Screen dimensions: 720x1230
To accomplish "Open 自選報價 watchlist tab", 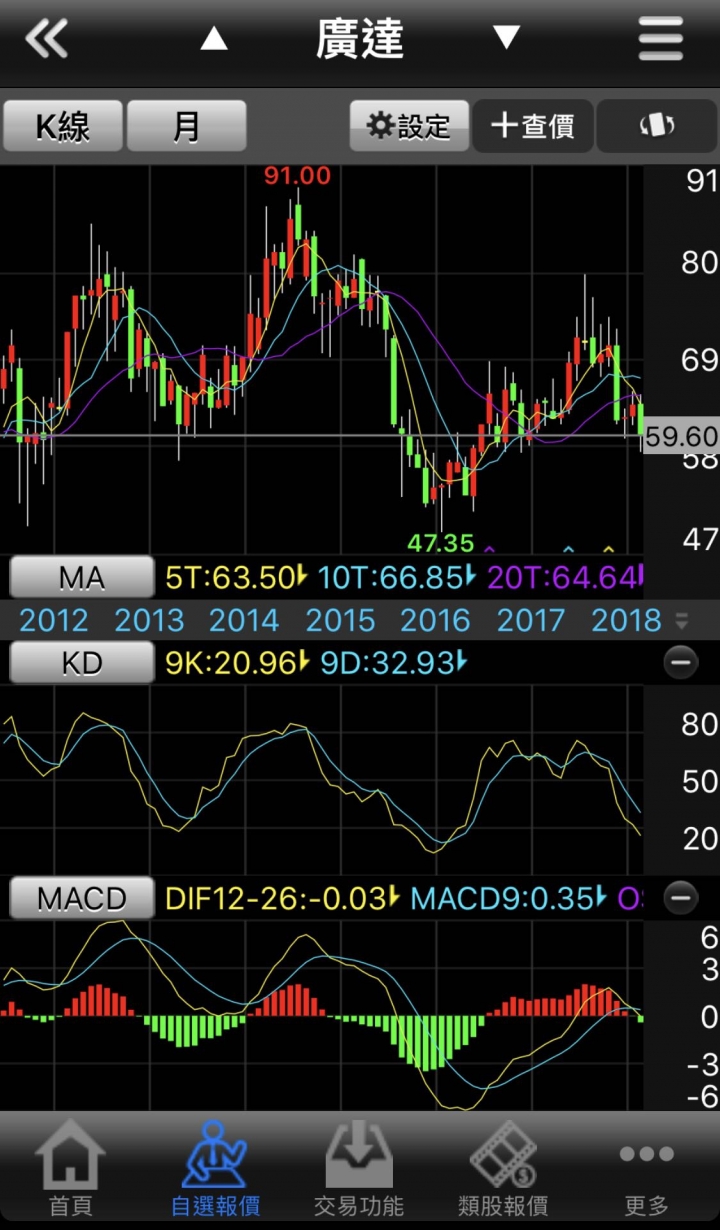I will (x=215, y=1168).
